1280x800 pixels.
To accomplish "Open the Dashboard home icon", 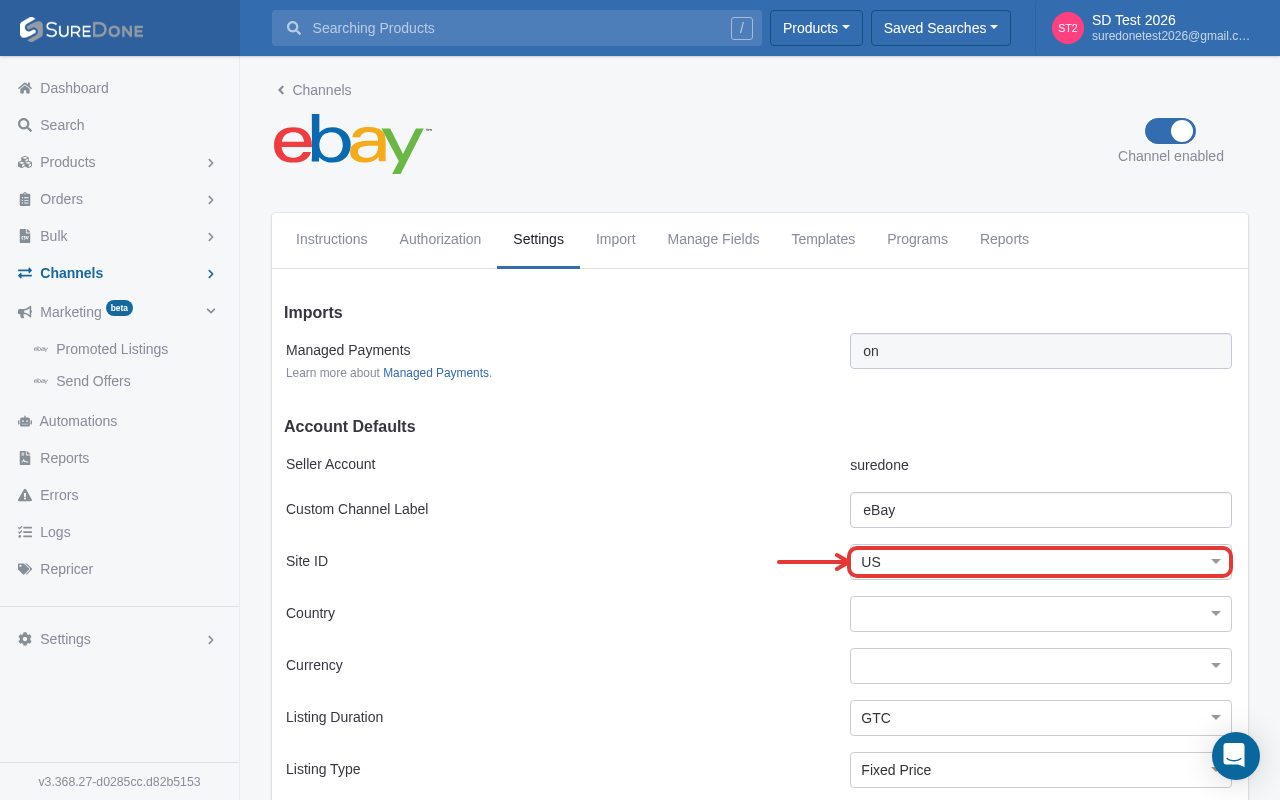I will tap(25, 88).
